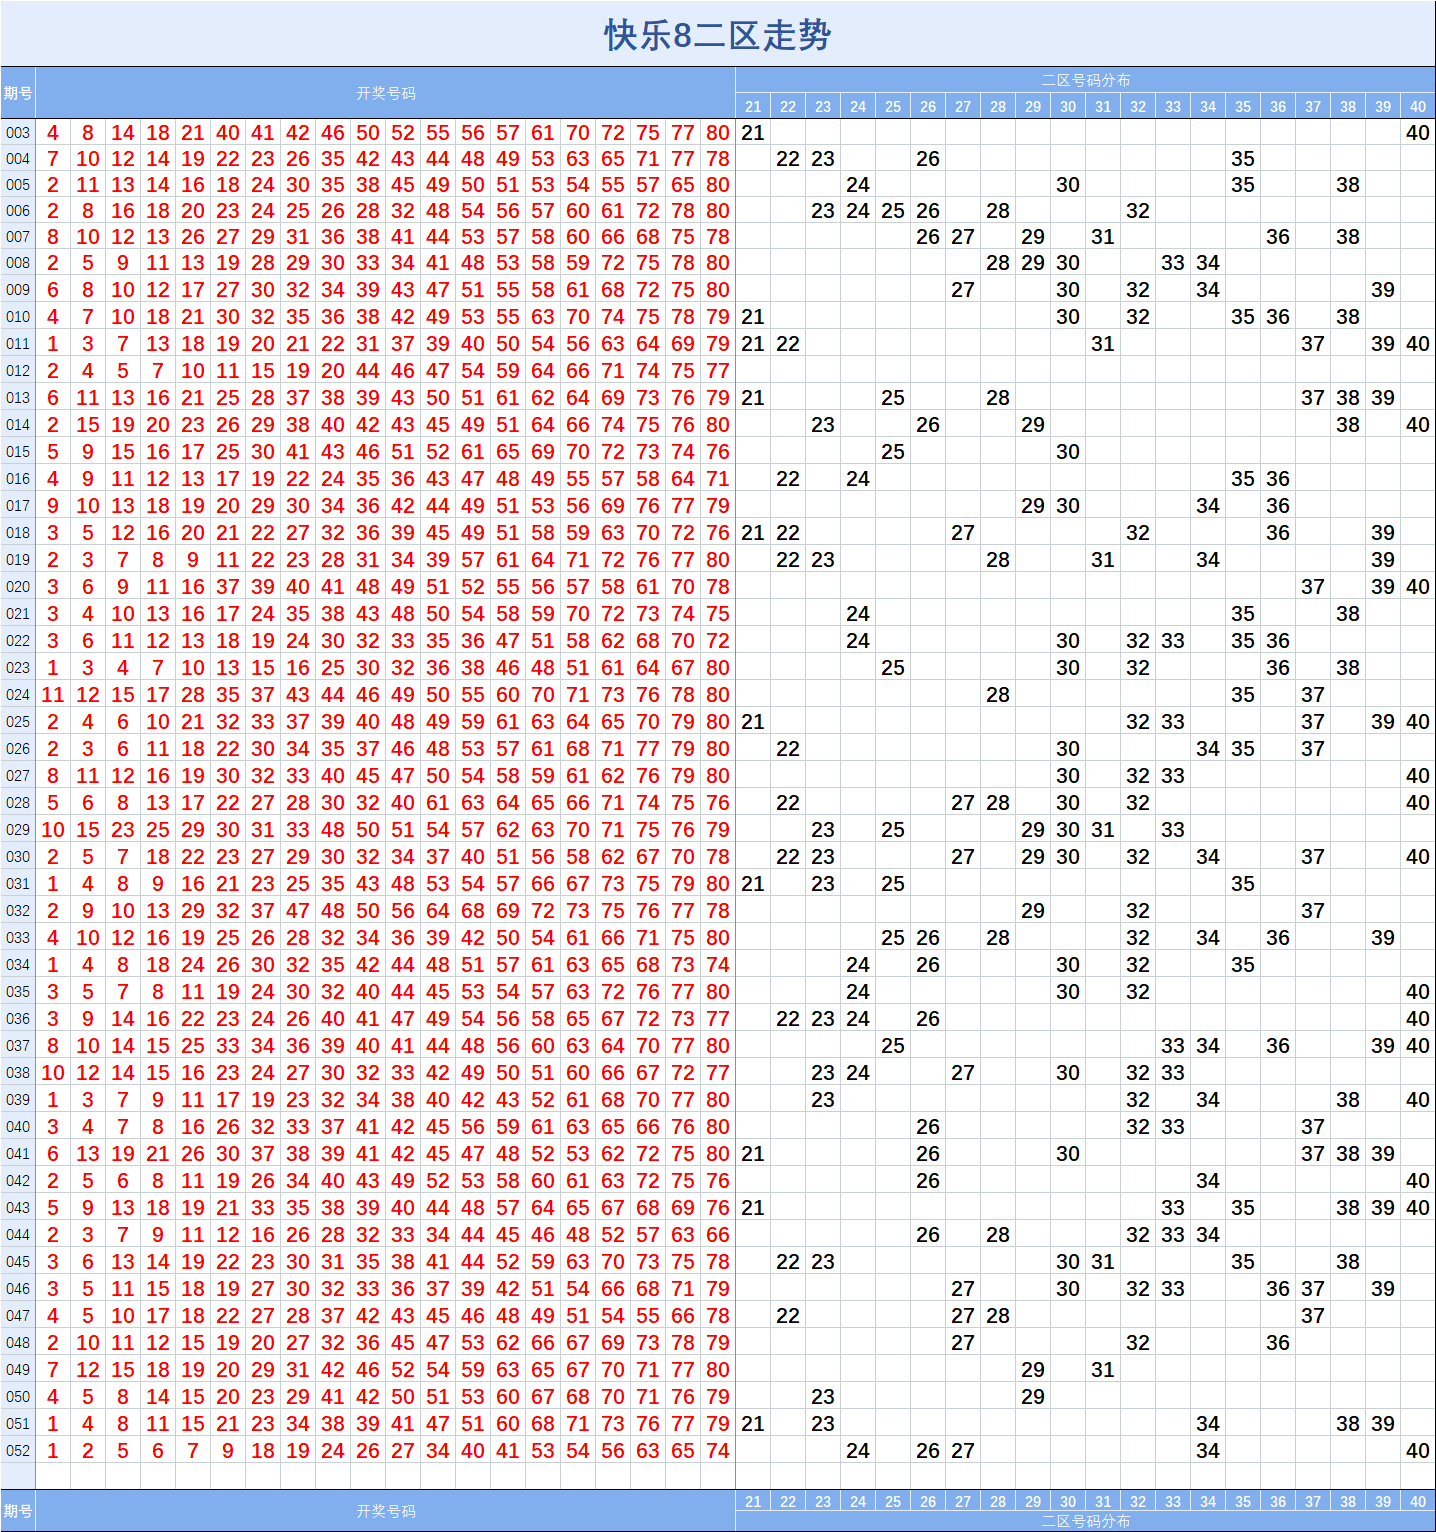Click zone number 30 in row 015
Viewport: 1436px width, 1532px height.
pyautogui.click(x=1068, y=452)
